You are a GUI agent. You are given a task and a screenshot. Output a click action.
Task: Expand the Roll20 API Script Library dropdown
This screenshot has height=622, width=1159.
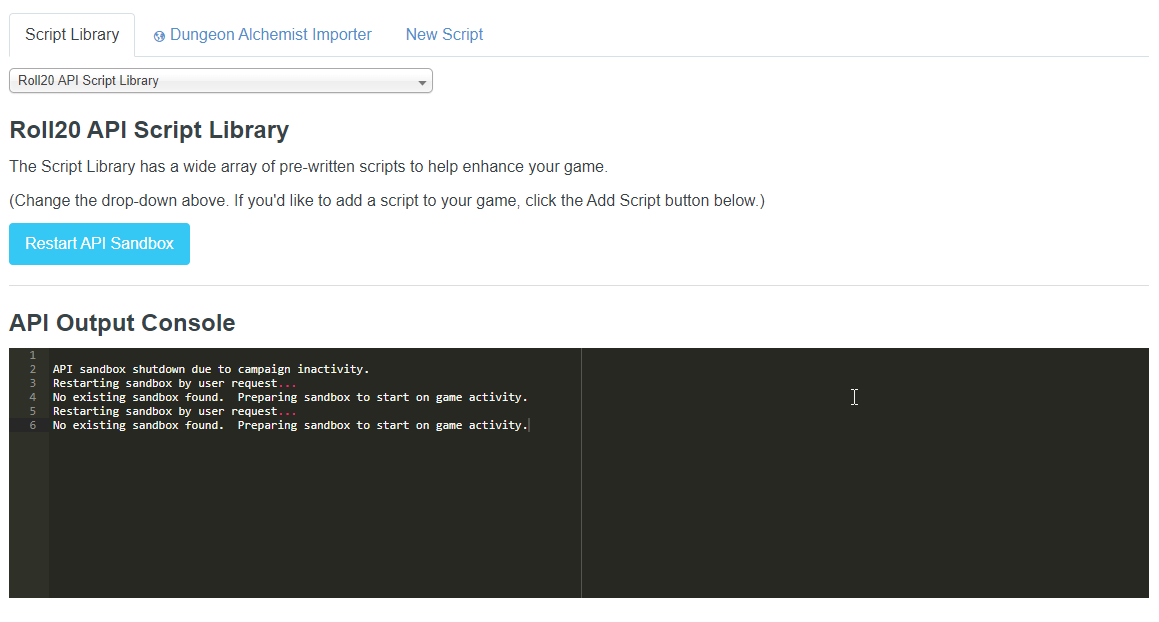coord(220,81)
